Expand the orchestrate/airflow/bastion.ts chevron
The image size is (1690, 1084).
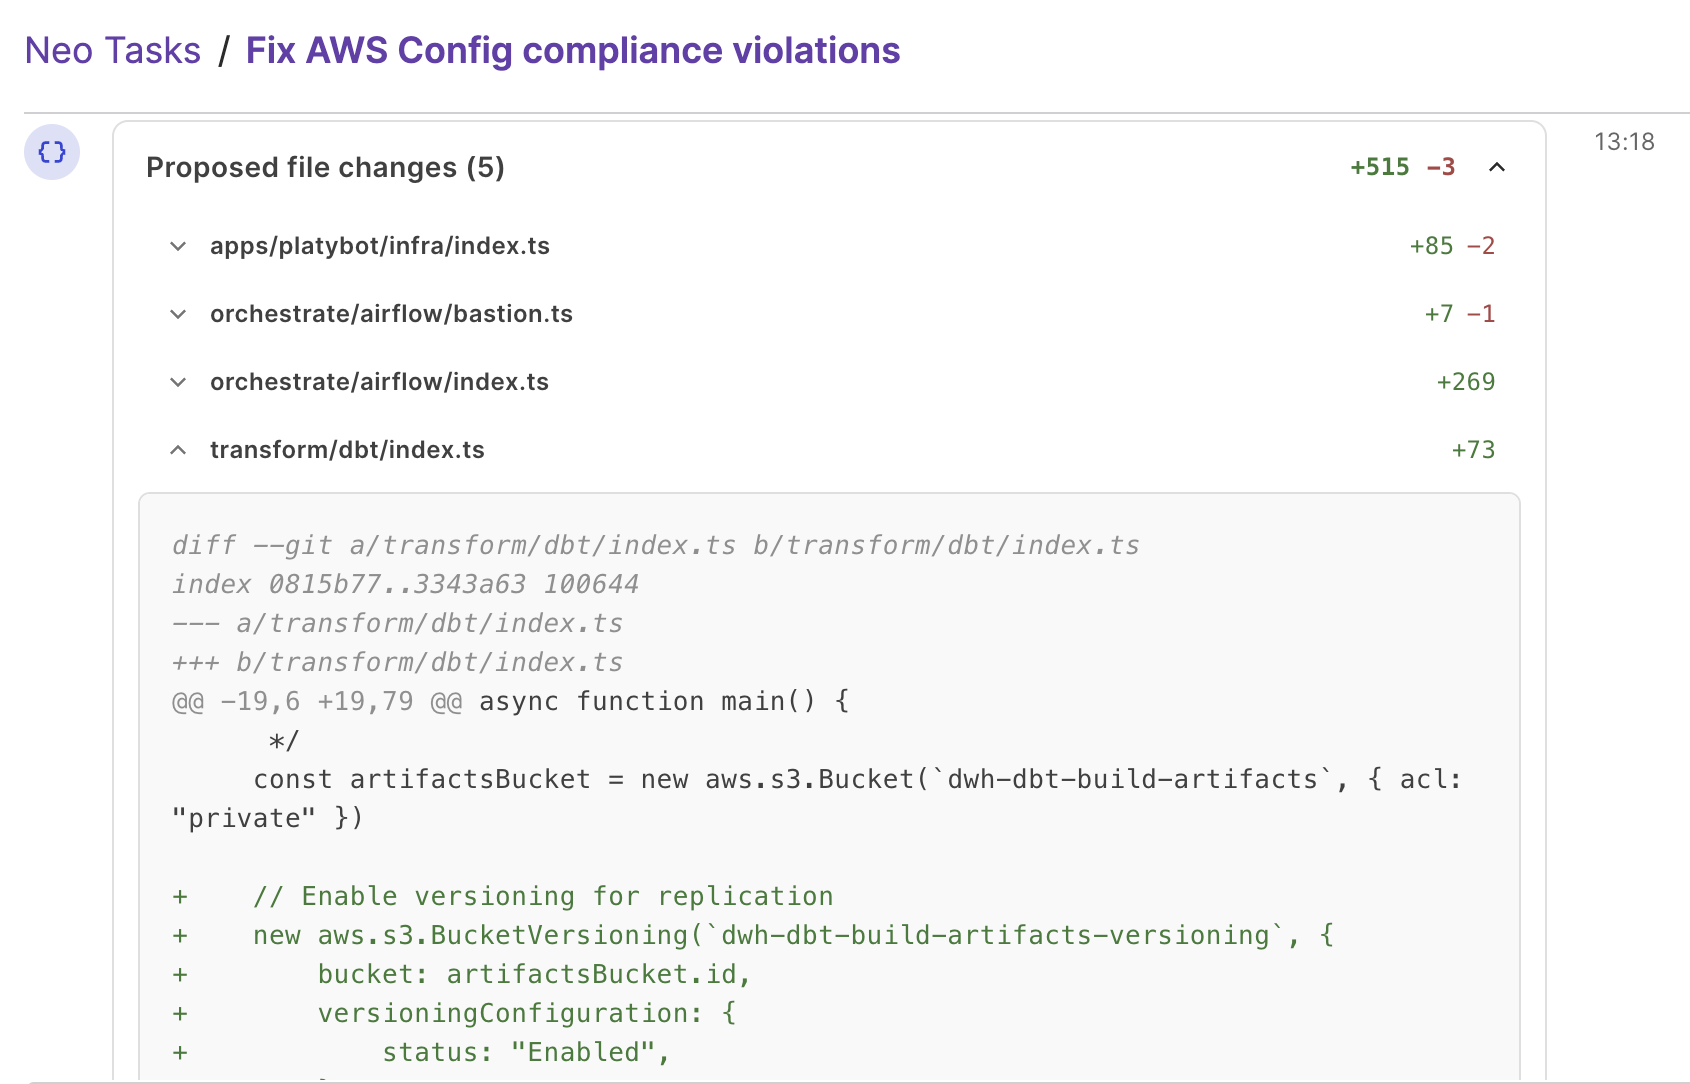point(178,314)
